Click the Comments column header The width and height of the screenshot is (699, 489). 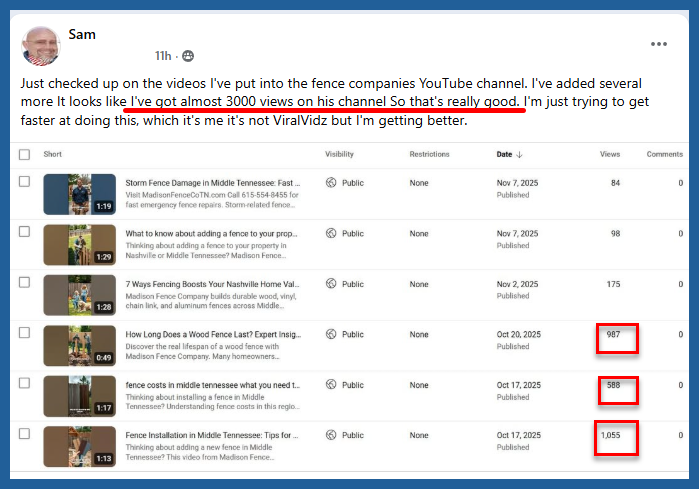pos(664,154)
